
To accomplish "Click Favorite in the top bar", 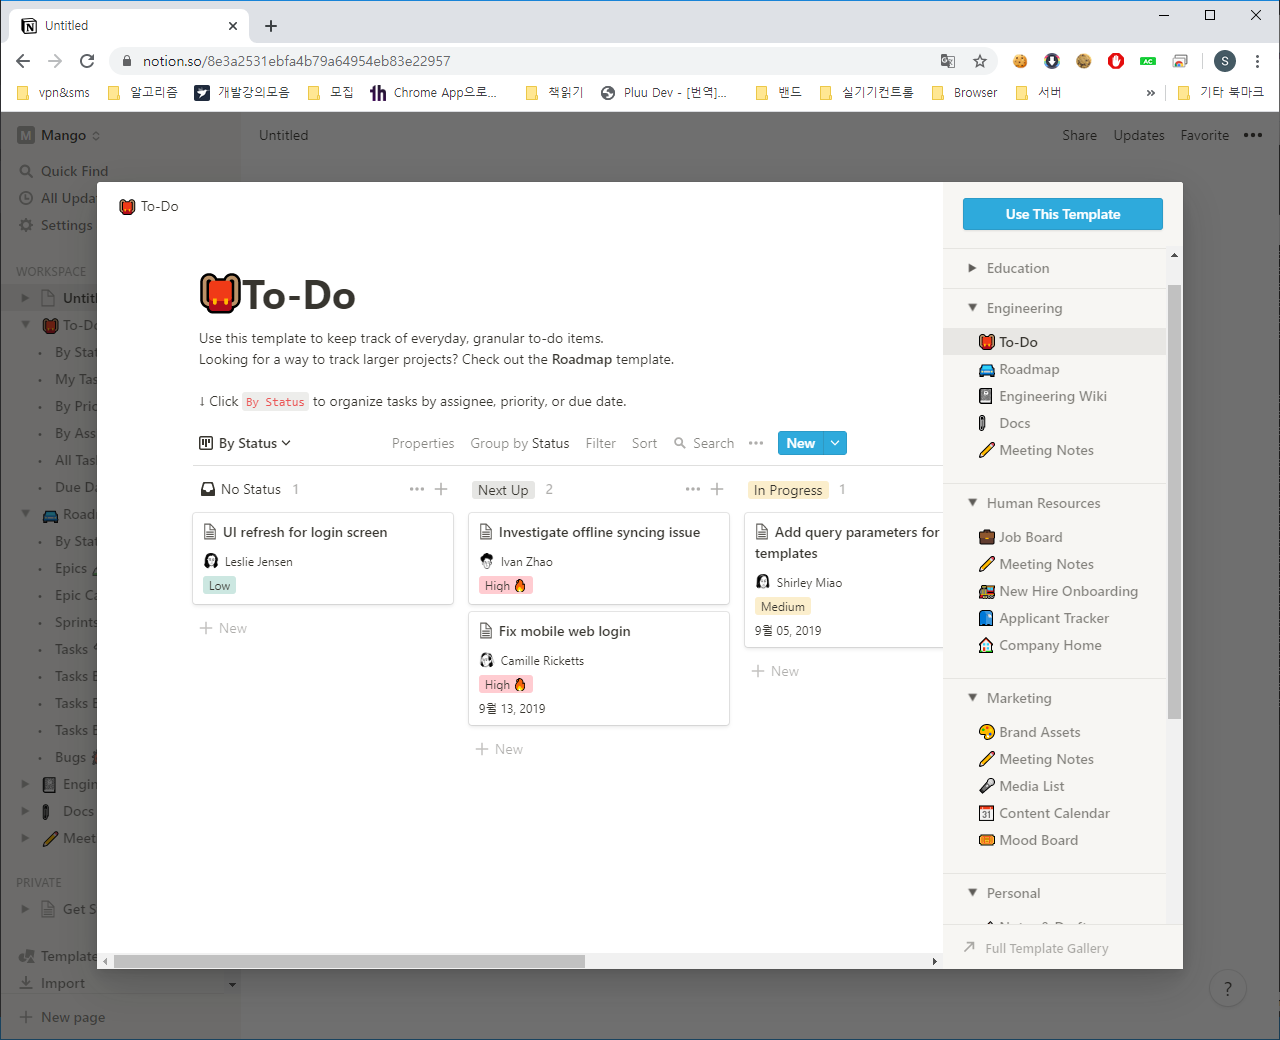I will point(1204,135).
